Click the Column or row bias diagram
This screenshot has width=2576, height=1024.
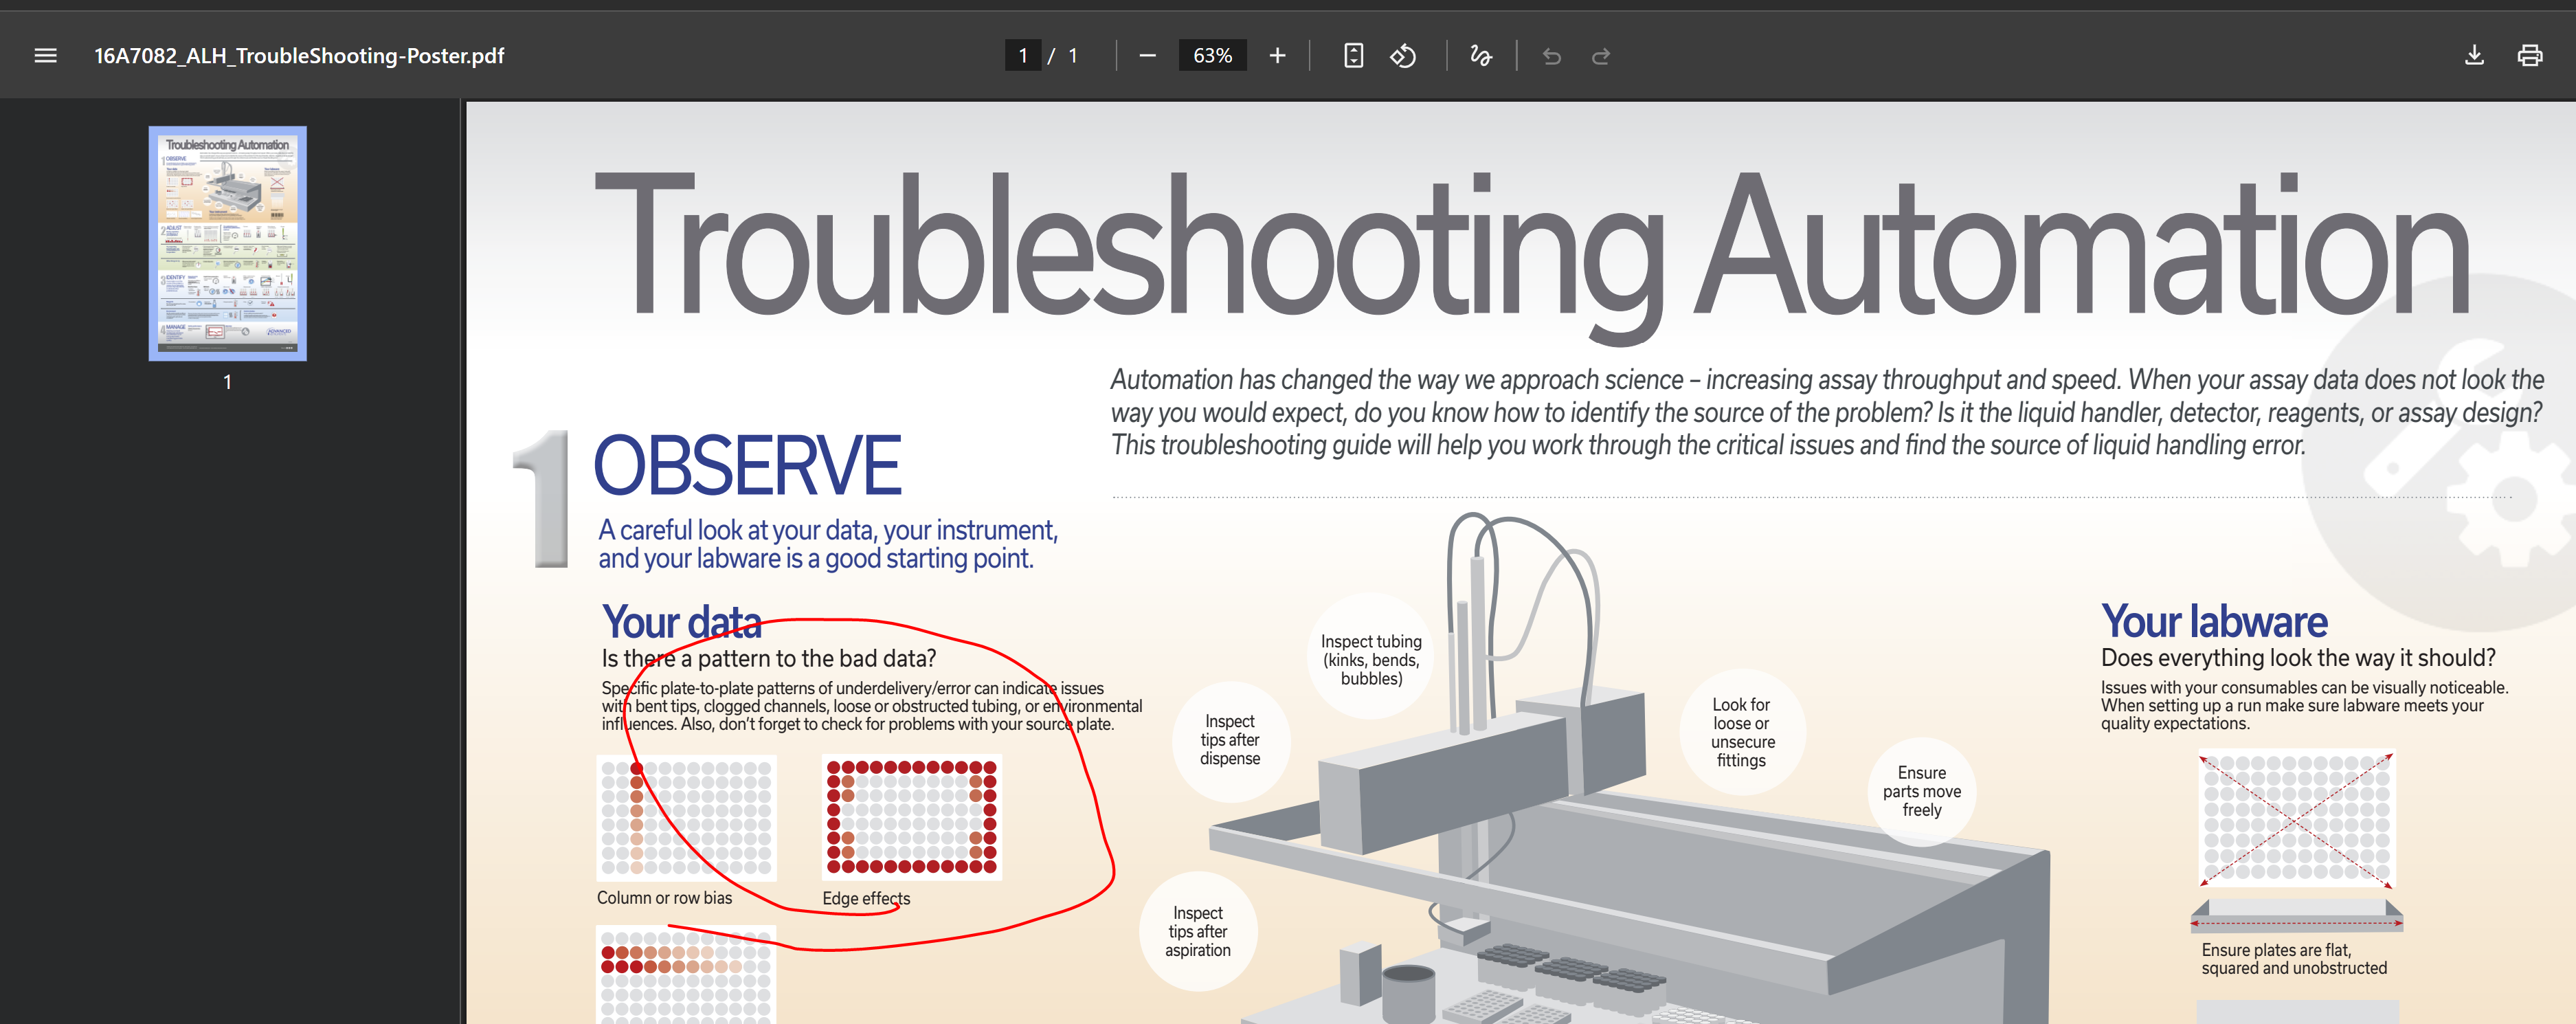[686, 817]
